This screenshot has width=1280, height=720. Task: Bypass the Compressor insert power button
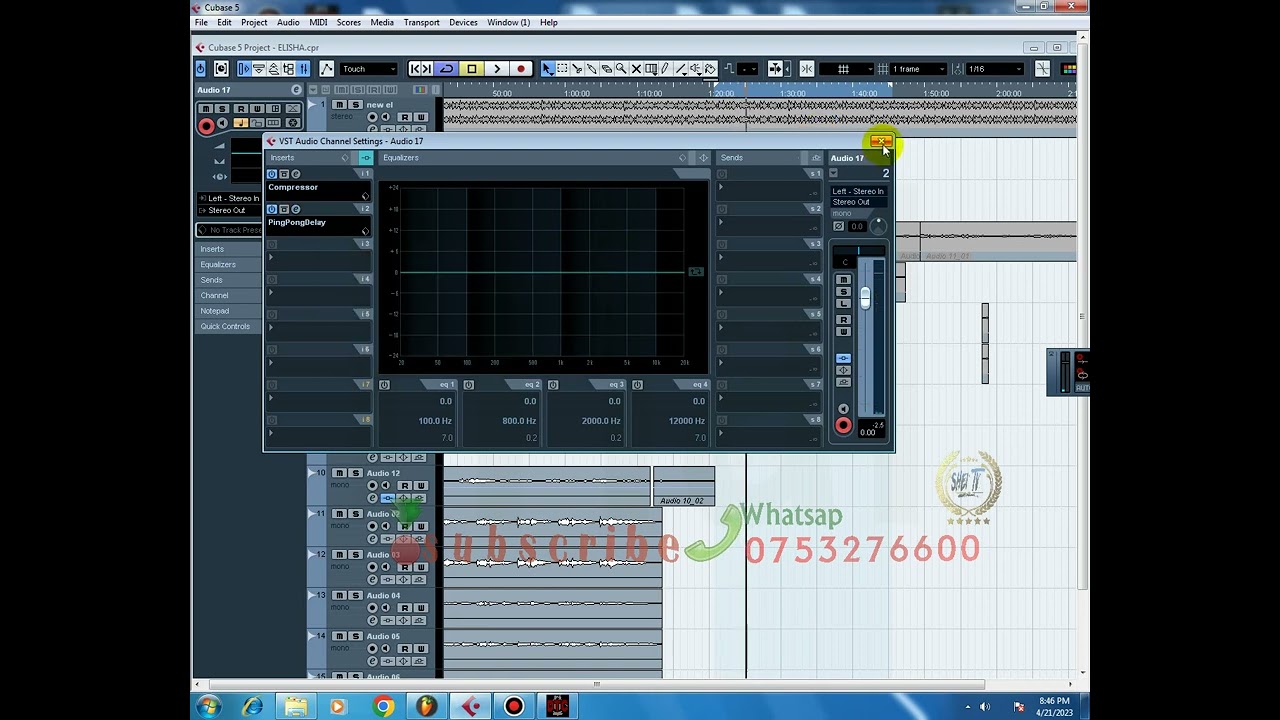(x=272, y=174)
